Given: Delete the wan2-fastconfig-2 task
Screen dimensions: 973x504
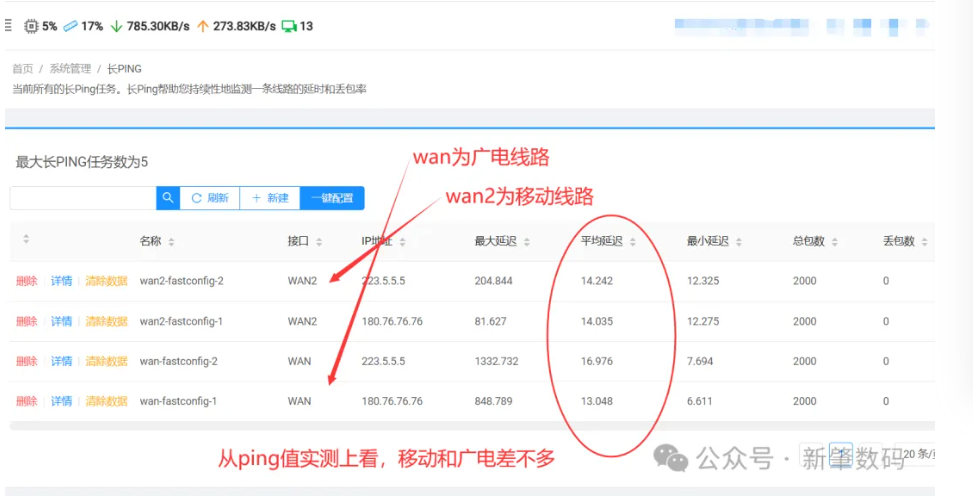Looking at the screenshot, I should 27,281.
